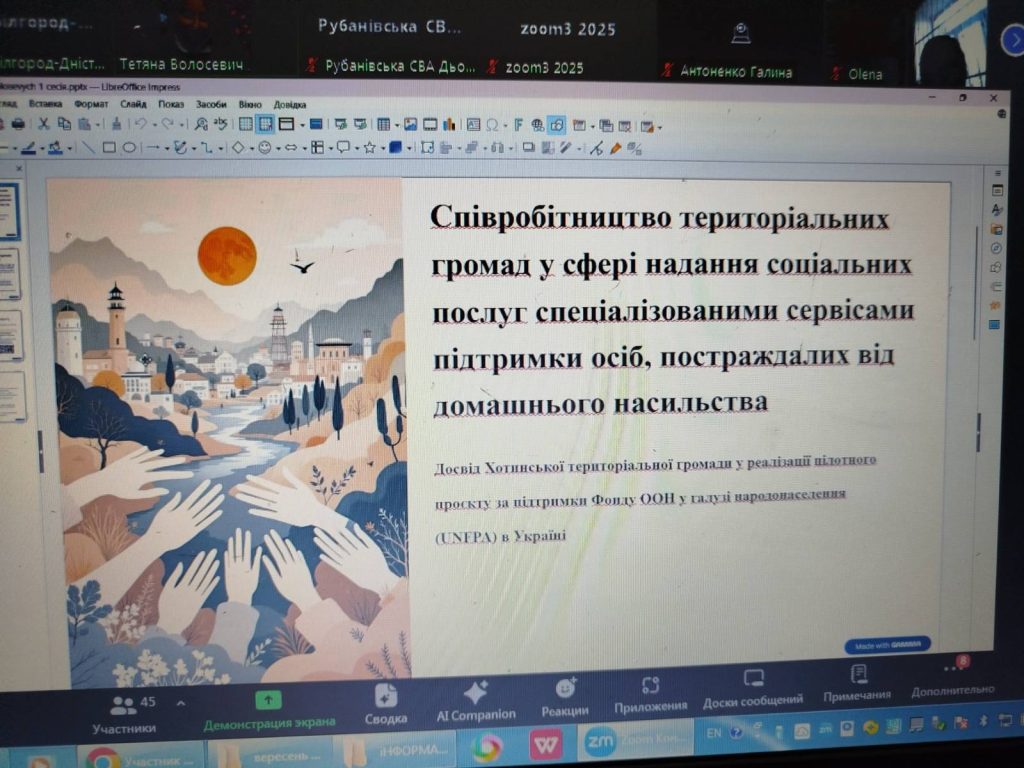Screen dimensions: 1024x768
Task: Toggle snap to grid toolbar button
Action: coord(265,124)
